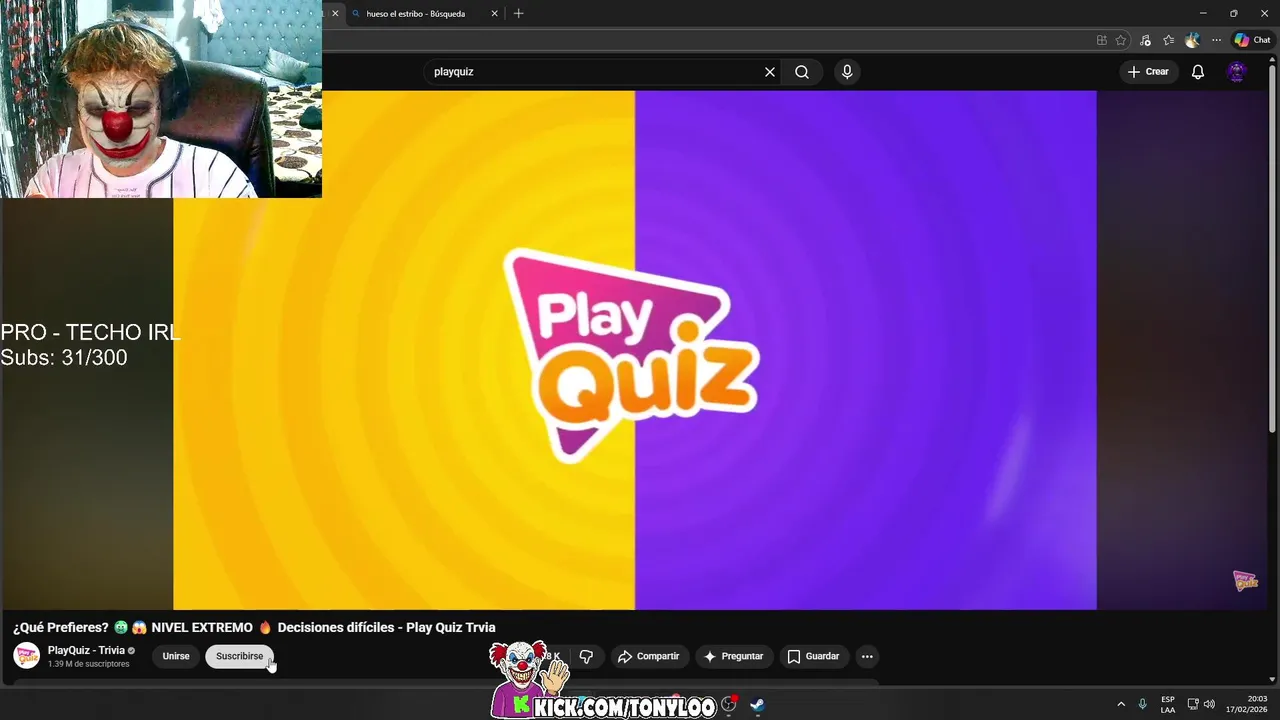This screenshot has width=1280, height=720.
Task: Open the volume speaker tray icon
Action: tap(1209, 704)
